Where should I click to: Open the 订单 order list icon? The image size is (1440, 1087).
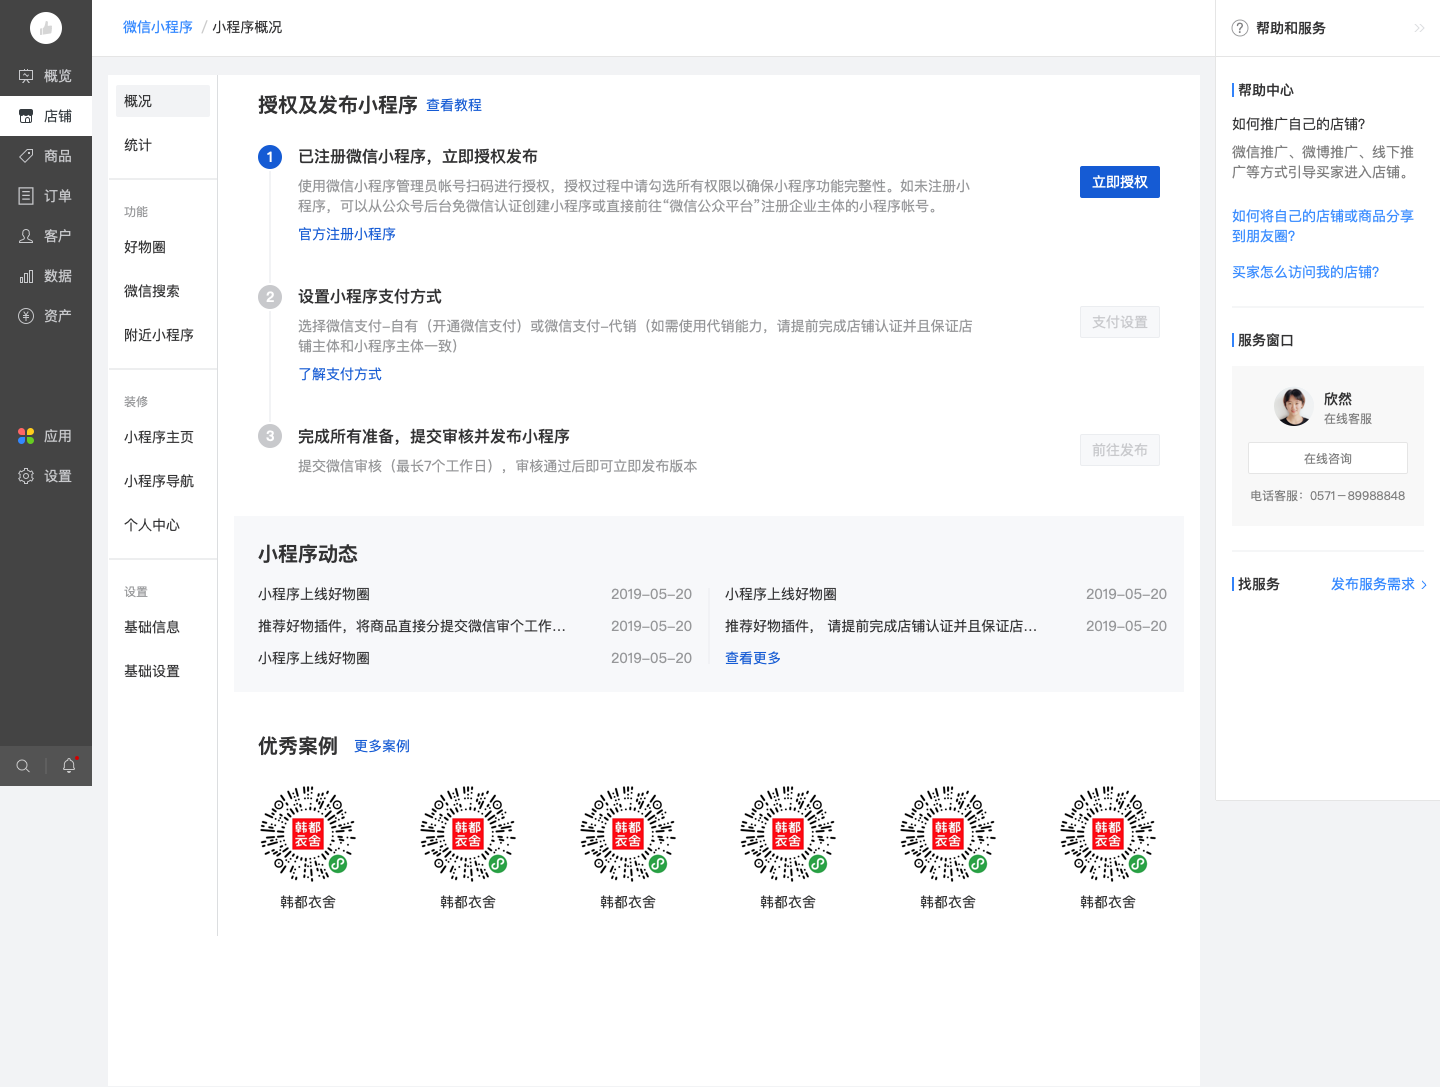(x=26, y=196)
